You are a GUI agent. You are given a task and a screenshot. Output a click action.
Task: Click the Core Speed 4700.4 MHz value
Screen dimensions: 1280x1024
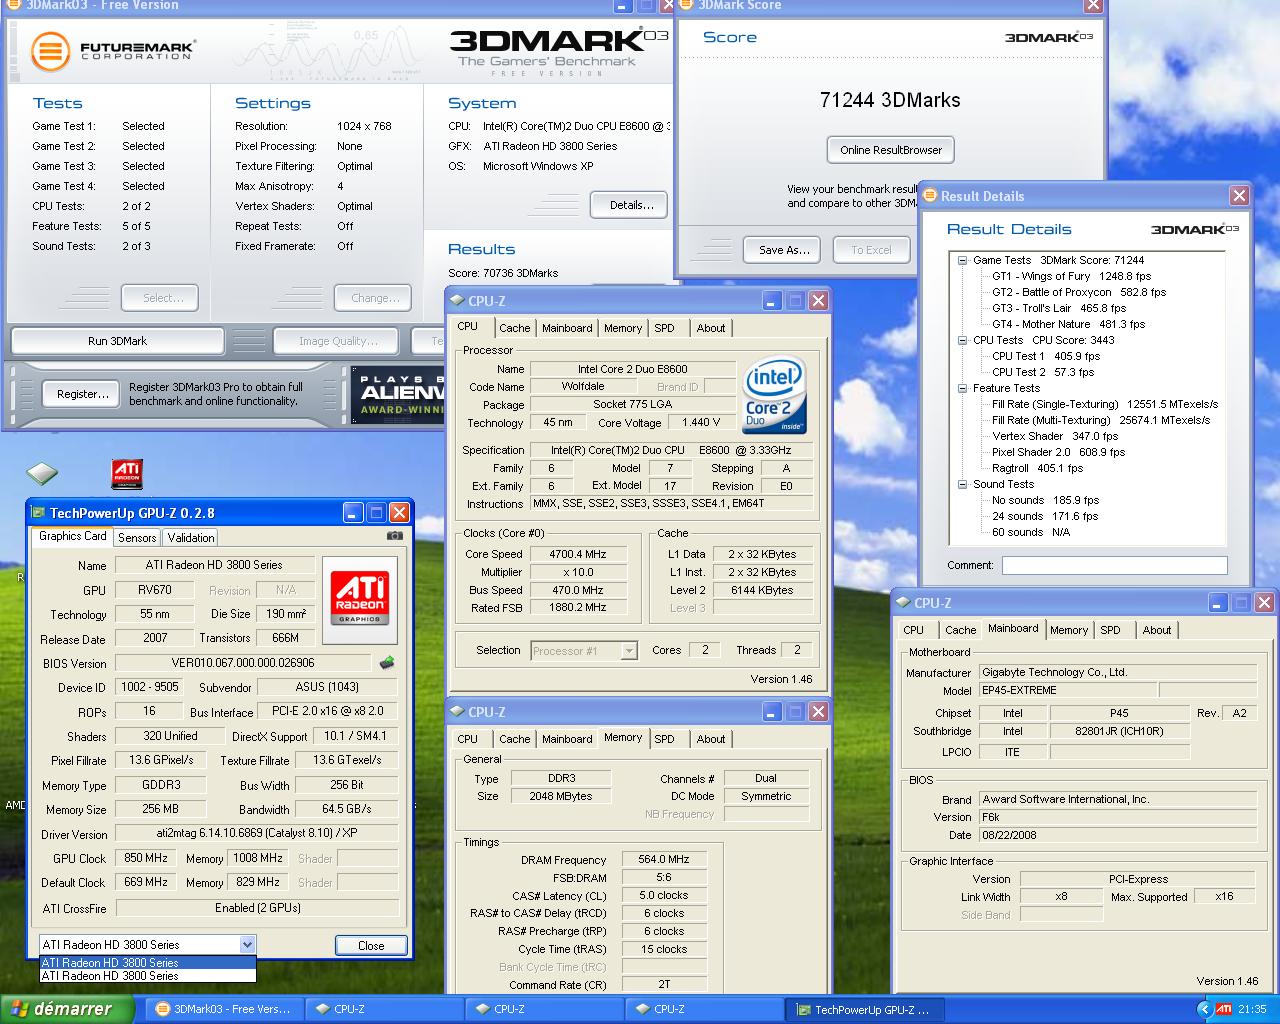577,554
